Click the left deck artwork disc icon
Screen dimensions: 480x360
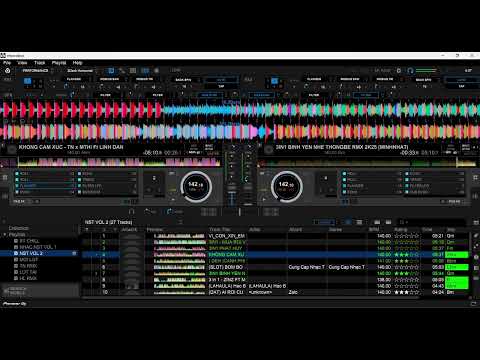click(x=11, y=149)
